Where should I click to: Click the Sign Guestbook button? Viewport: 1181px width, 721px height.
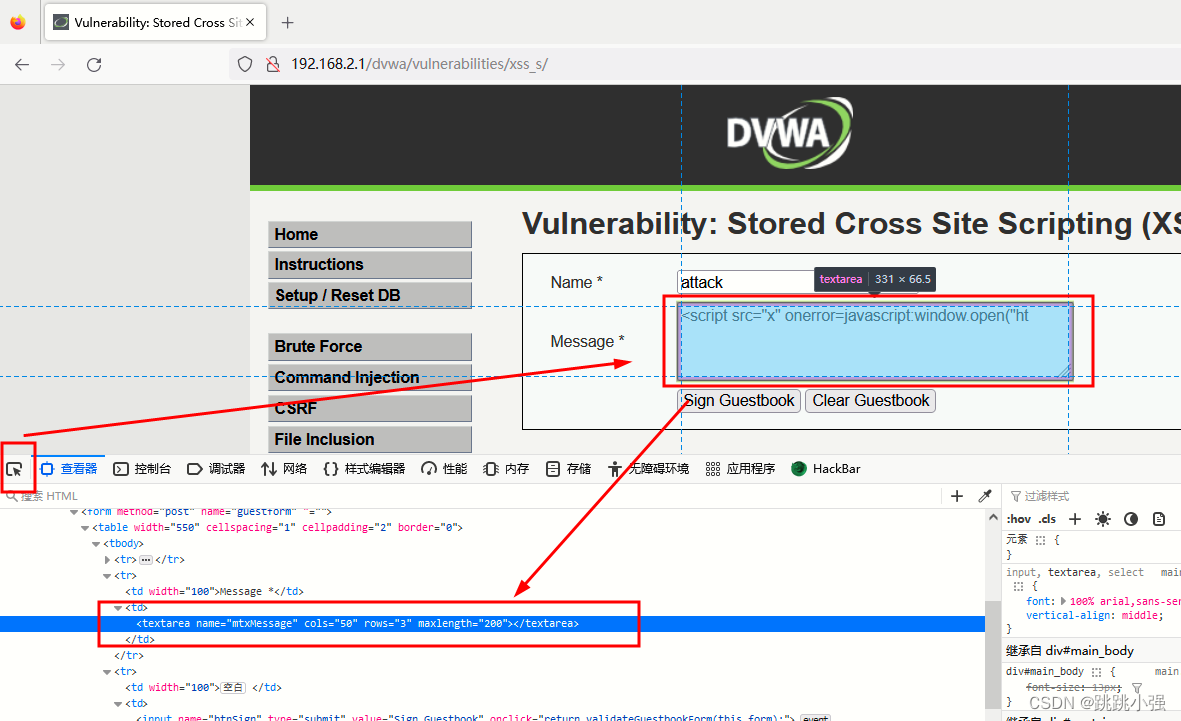(739, 401)
